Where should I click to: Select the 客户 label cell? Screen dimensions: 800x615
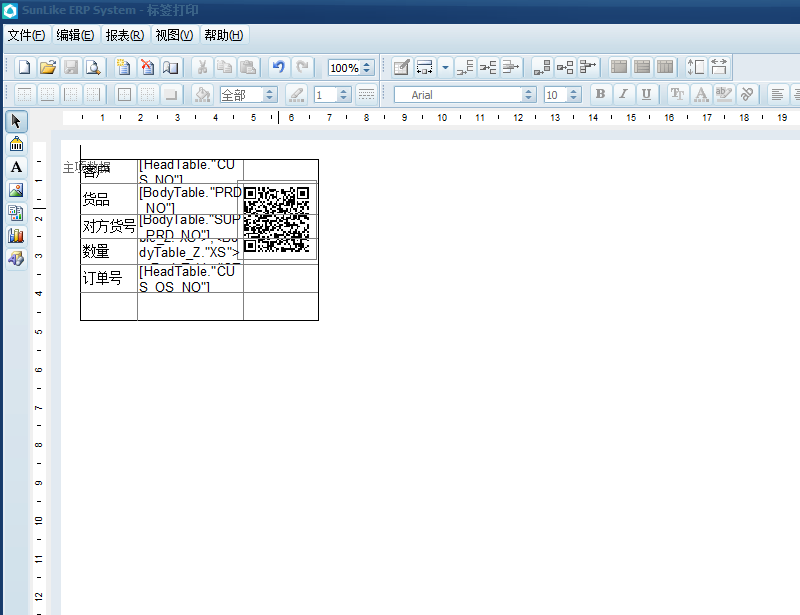[x=109, y=171]
